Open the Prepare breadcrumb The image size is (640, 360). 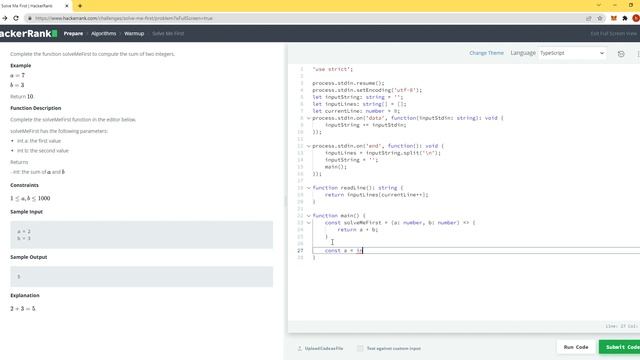(x=73, y=33)
